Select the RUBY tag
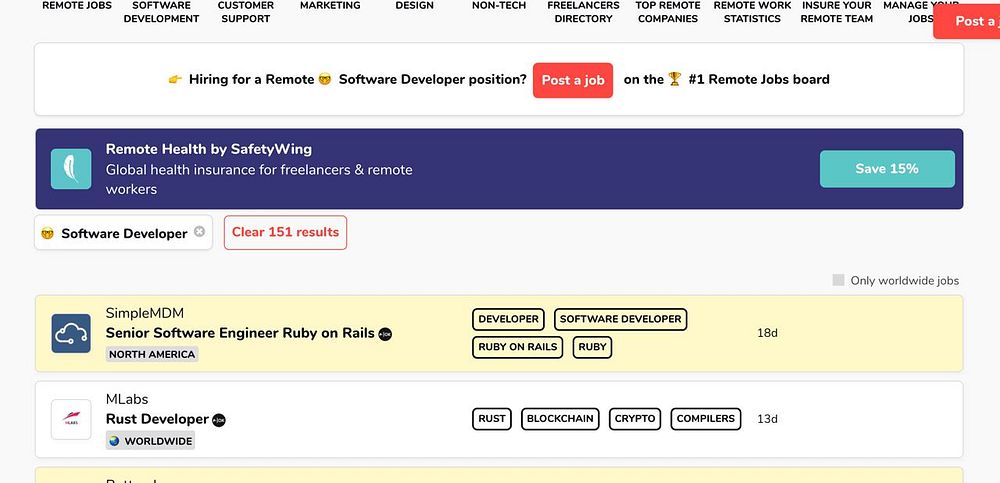The image size is (1000, 483). (x=592, y=348)
